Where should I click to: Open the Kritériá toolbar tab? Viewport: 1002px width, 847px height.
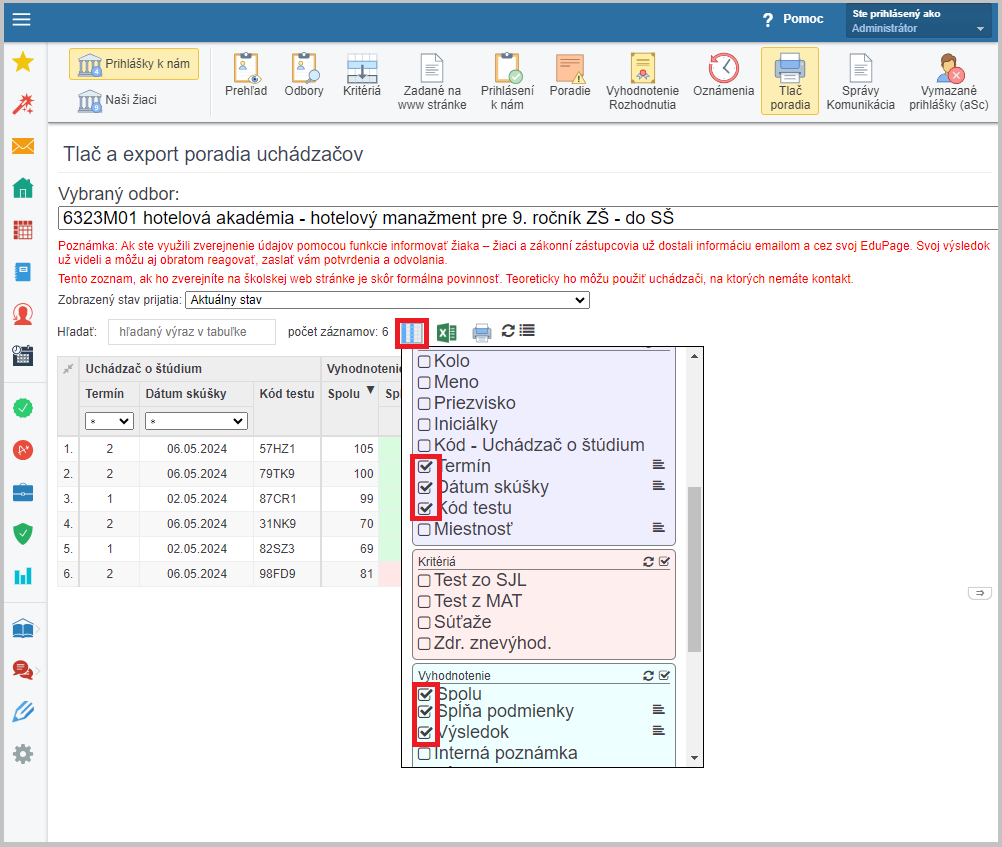point(362,75)
